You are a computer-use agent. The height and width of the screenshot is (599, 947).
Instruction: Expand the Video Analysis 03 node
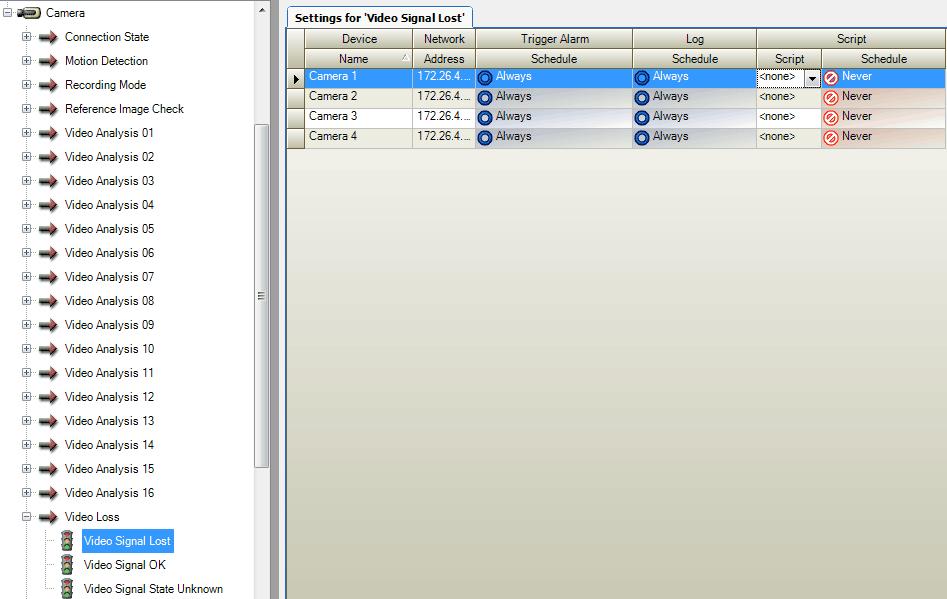[x=27, y=181]
